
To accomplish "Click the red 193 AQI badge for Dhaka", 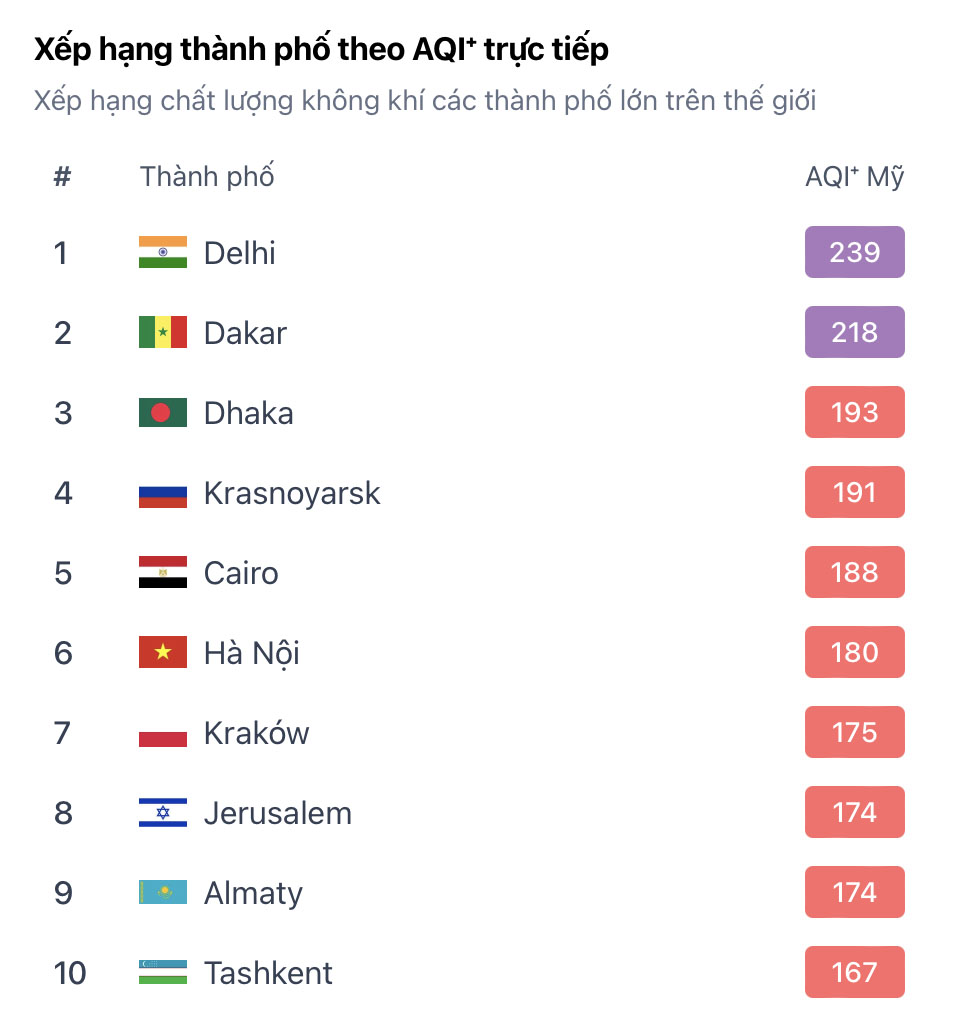I will [x=854, y=412].
